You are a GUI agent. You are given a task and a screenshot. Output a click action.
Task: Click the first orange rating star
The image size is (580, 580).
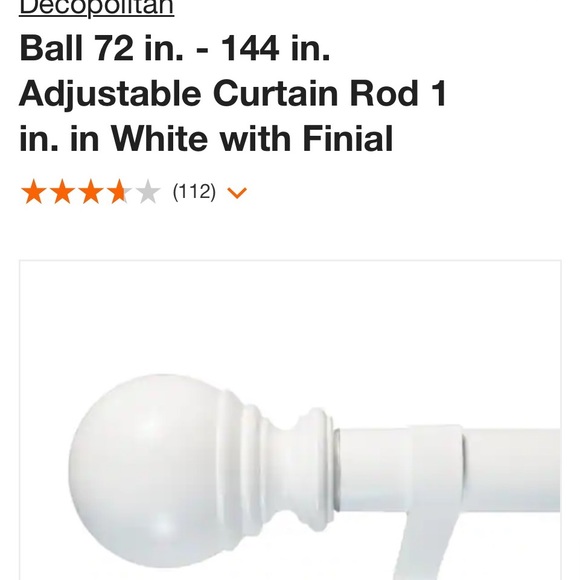[x=34, y=192]
